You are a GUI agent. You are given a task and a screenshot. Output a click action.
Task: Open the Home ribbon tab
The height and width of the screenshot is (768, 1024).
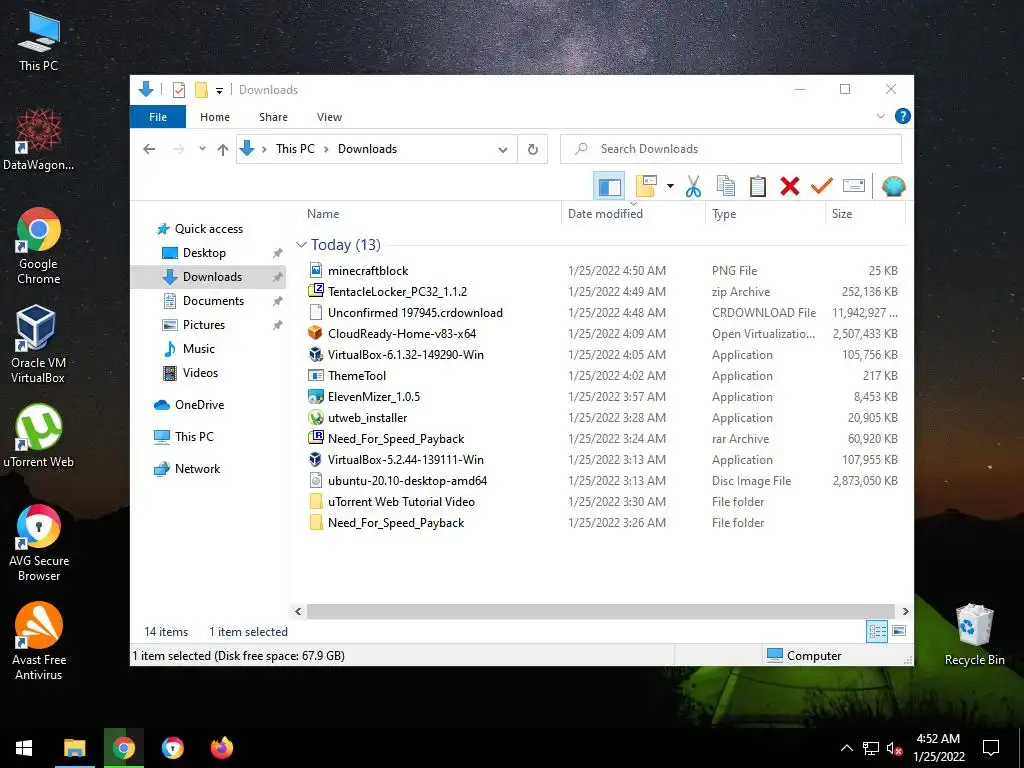(x=215, y=117)
